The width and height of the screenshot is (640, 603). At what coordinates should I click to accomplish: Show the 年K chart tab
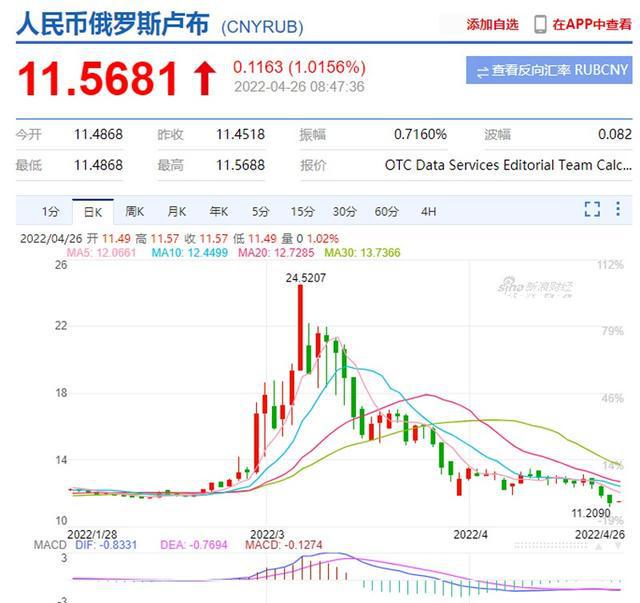(x=219, y=211)
